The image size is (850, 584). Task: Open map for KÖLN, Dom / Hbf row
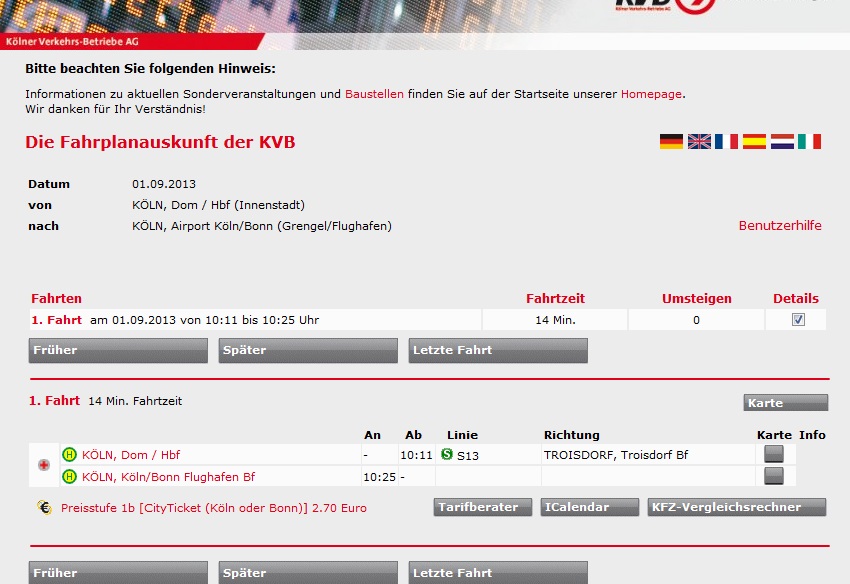point(773,454)
